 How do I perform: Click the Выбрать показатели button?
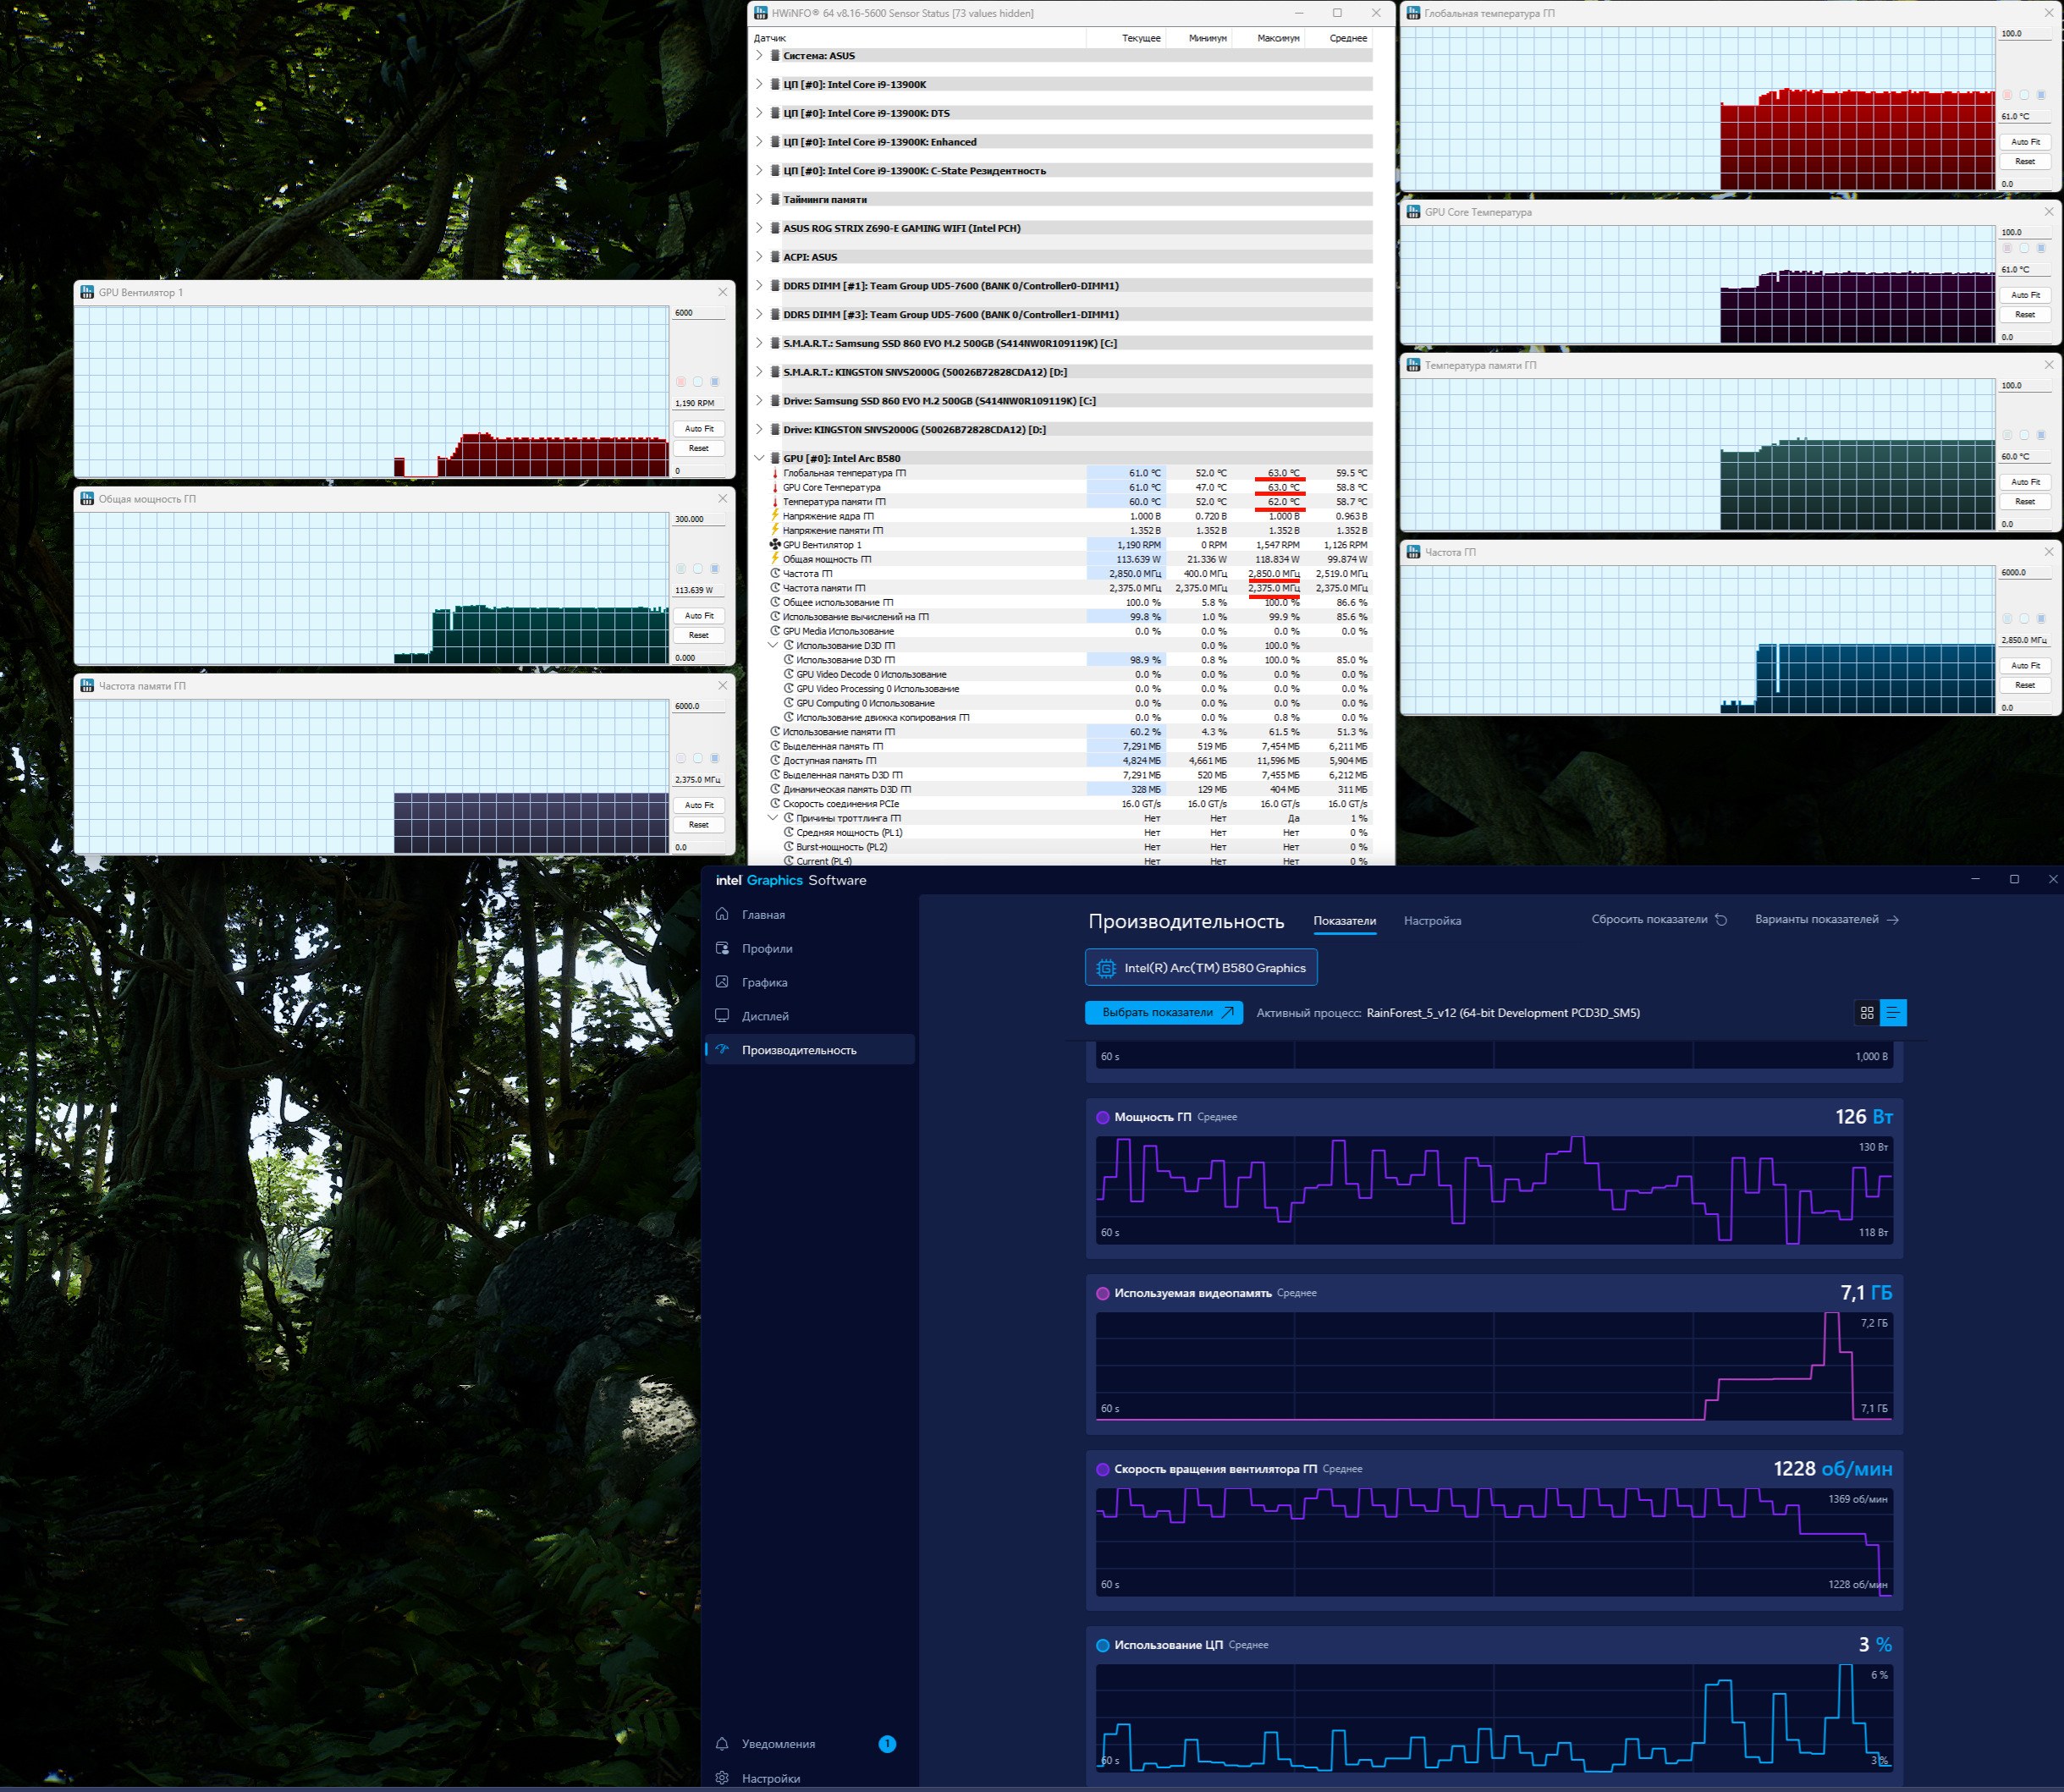(1163, 1013)
